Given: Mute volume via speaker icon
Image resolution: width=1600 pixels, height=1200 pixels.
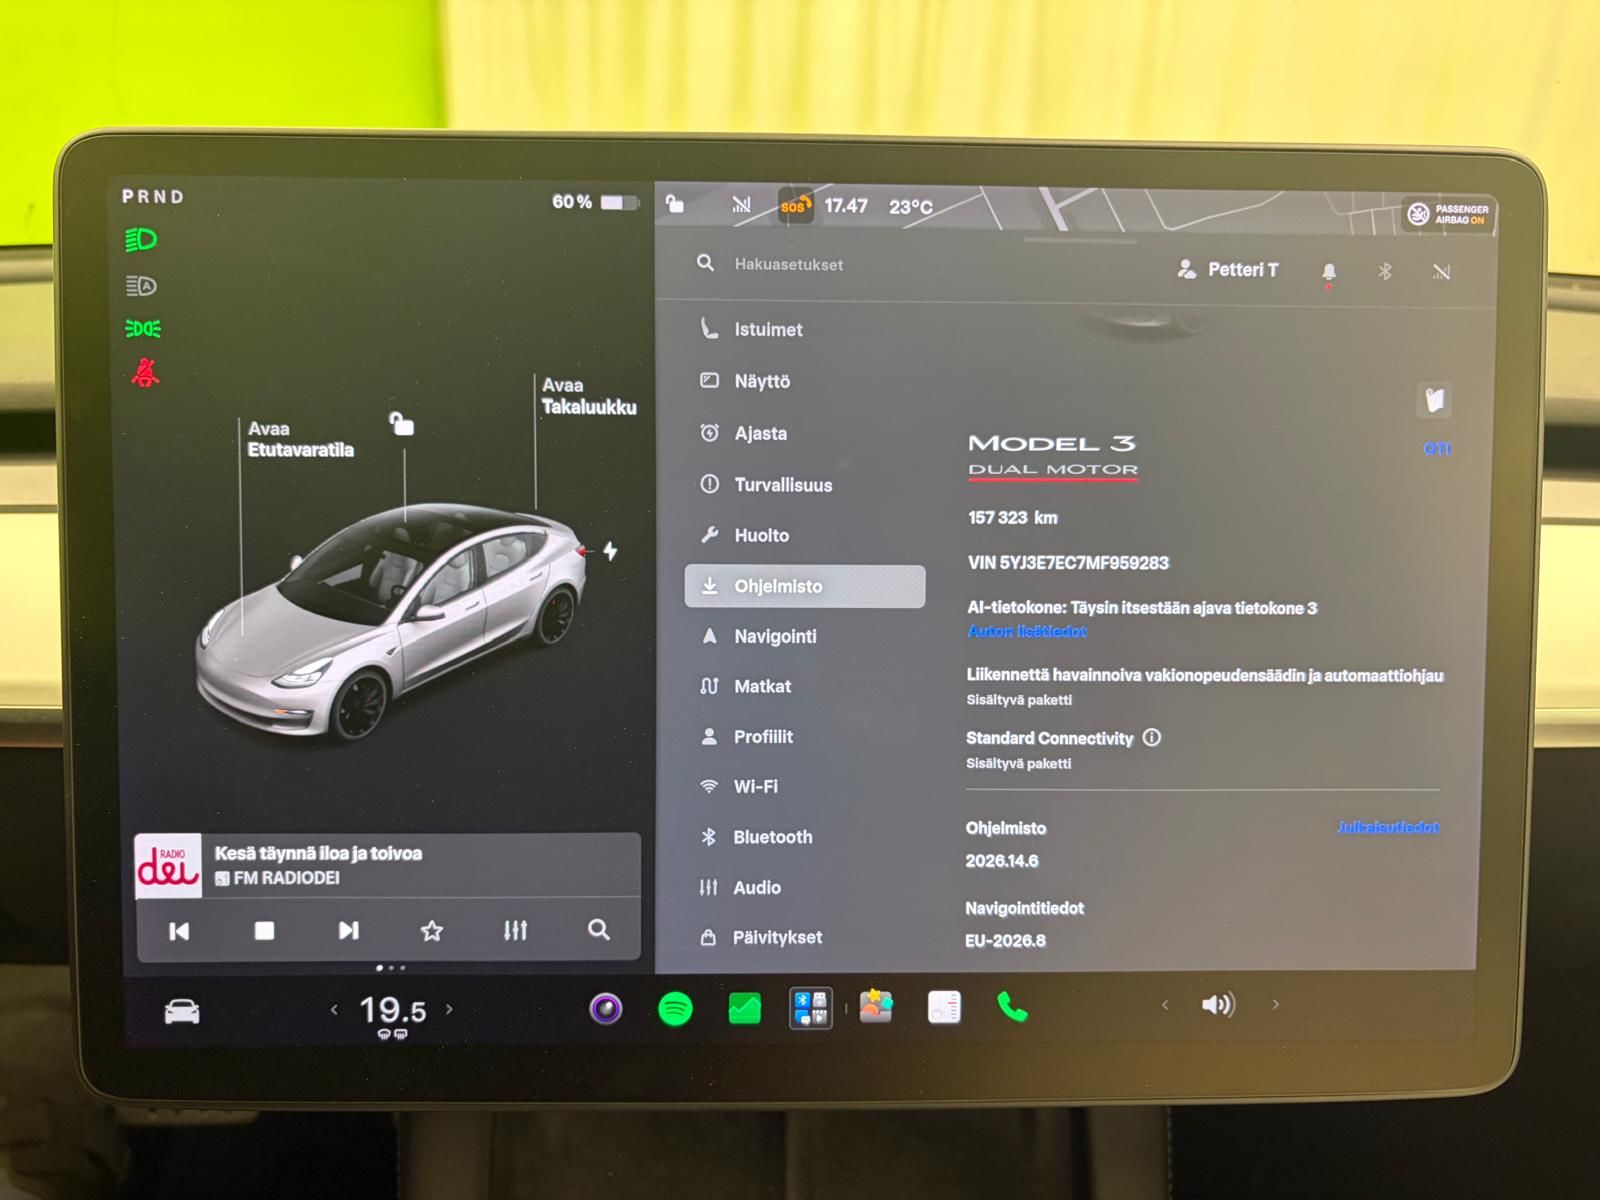Looking at the screenshot, I should point(1218,1004).
